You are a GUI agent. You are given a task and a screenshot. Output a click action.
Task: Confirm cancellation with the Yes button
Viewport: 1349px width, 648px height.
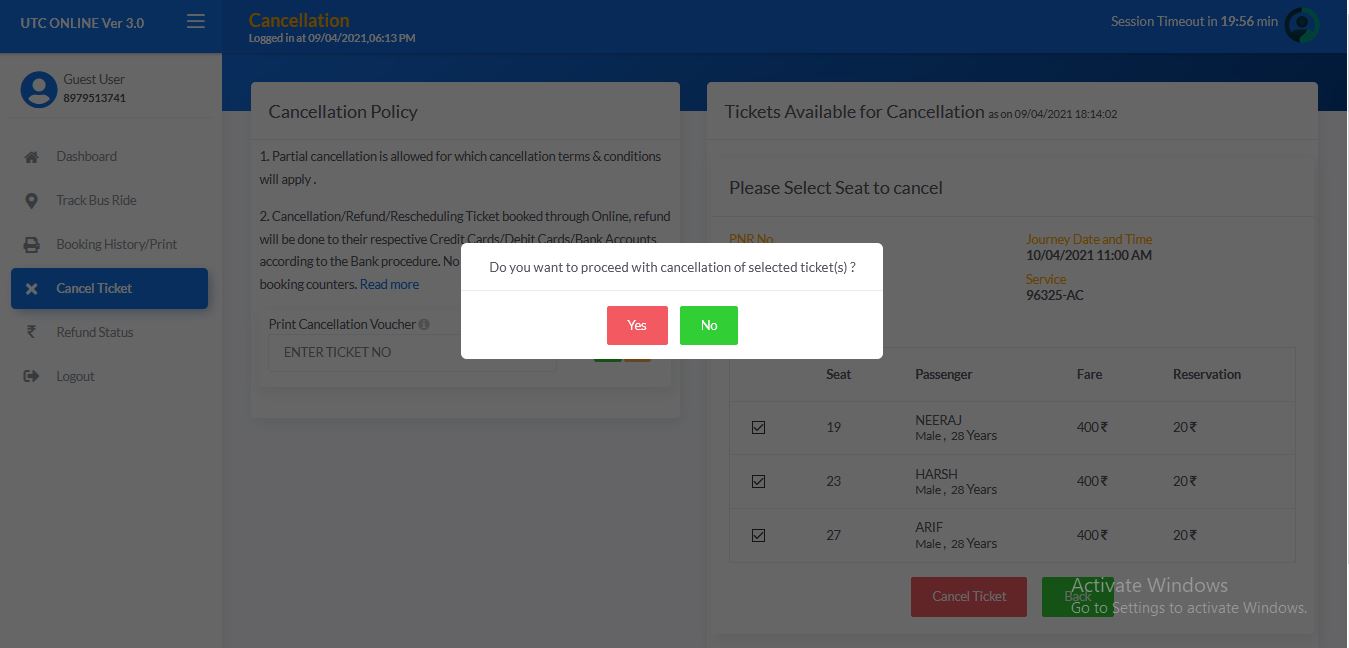(637, 325)
